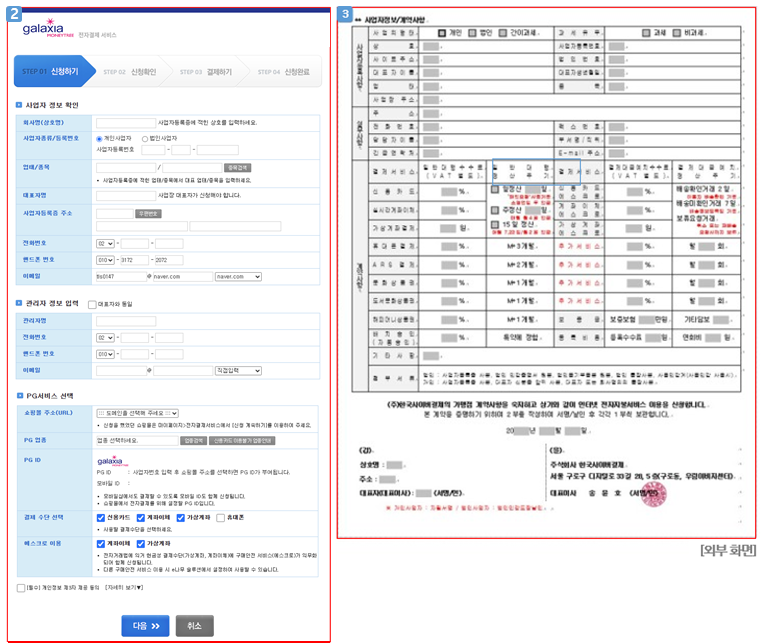The width and height of the screenshot is (762, 643).
Task: Check the 휴대폰 payment method checkbox
Action: [x=220, y=518]
